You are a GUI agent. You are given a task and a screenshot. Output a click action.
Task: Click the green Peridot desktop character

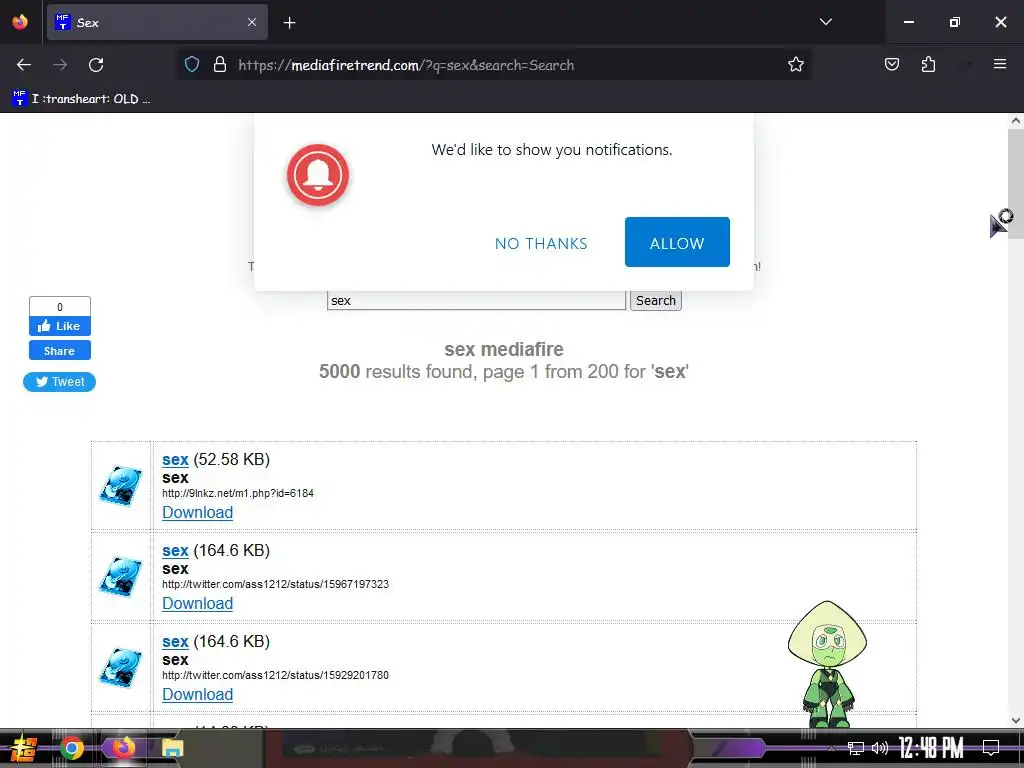[827, 664]
